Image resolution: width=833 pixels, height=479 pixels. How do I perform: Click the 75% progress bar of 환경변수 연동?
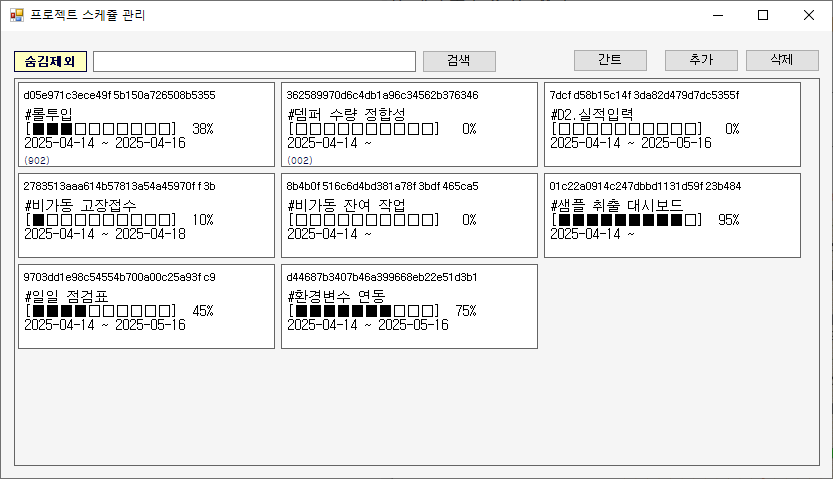coord(364,311)
